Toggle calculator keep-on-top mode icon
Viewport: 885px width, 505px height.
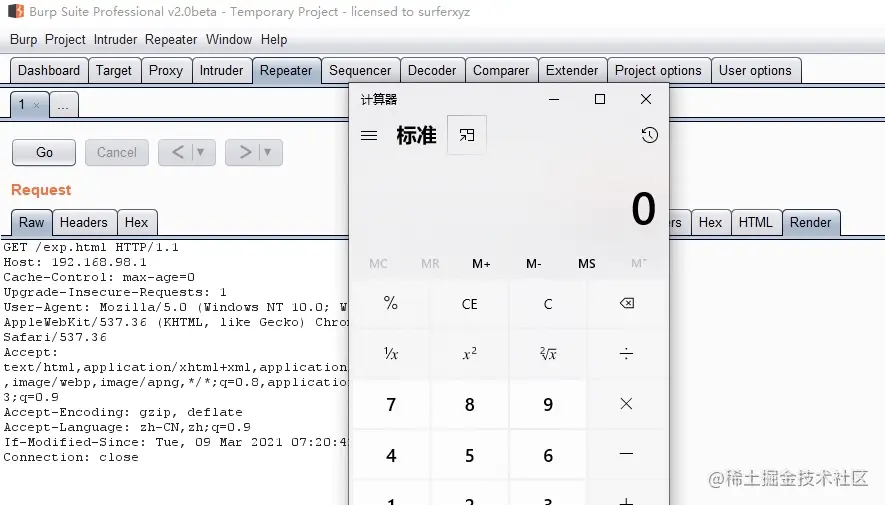click(467, 135)
